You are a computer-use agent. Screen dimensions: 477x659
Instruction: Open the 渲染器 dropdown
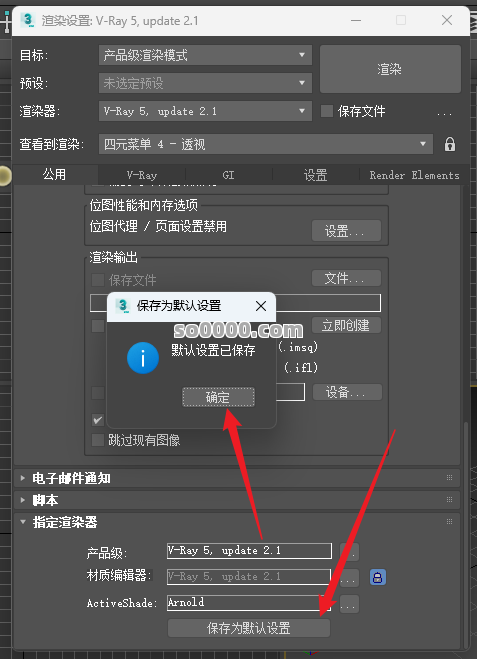click(205, 111)
